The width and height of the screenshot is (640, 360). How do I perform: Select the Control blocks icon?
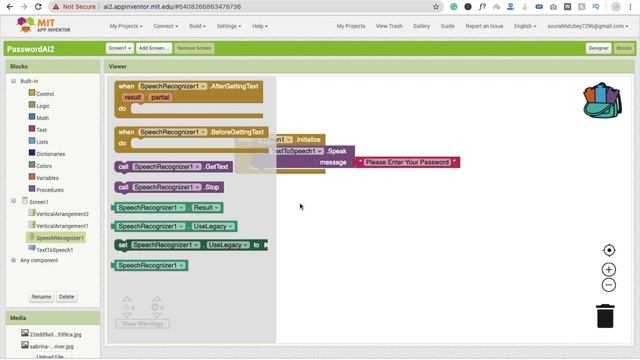point(32,93)
